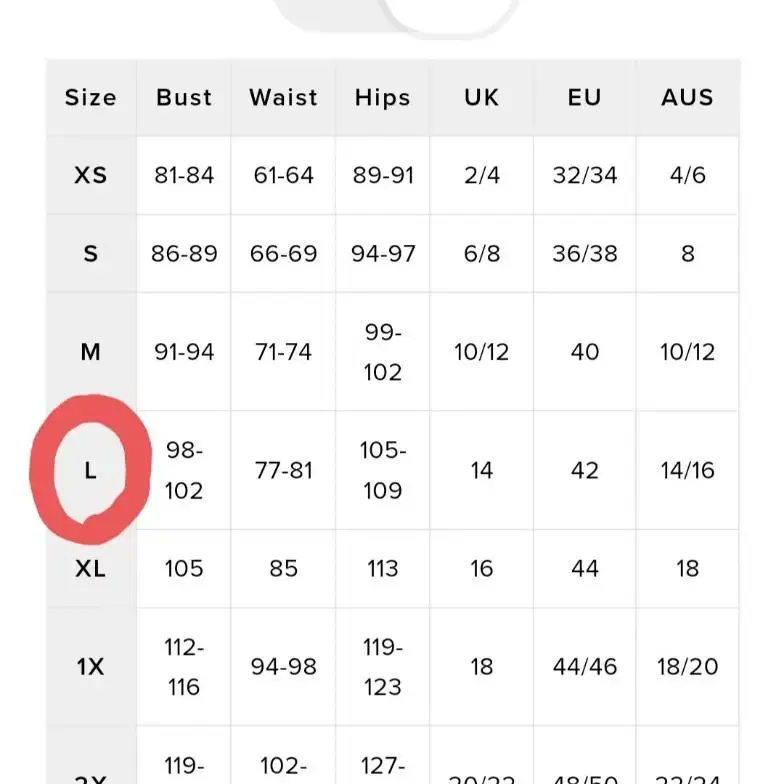The width and height of the screenshot is (784, 784).
Task: Select the 77-81 waist measurement cell
Action: 284,470
